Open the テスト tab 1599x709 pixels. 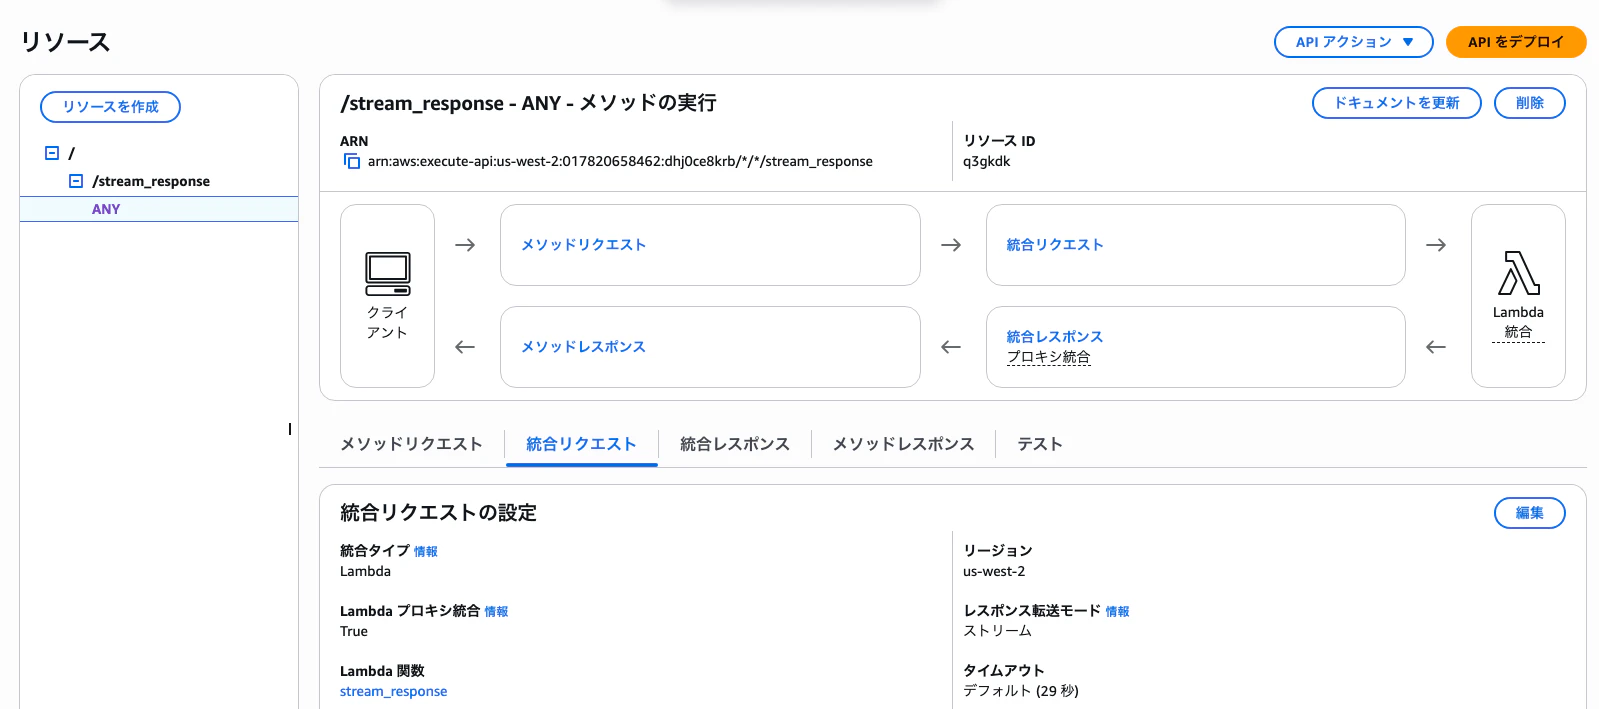coord(1039,444)
